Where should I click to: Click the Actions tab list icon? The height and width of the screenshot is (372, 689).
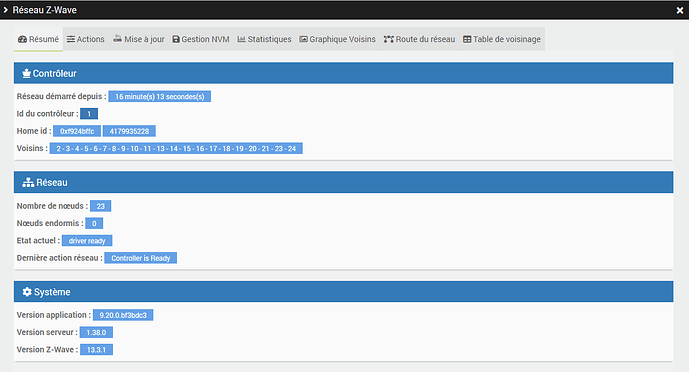pyautogui.click(x=71, y=39)
